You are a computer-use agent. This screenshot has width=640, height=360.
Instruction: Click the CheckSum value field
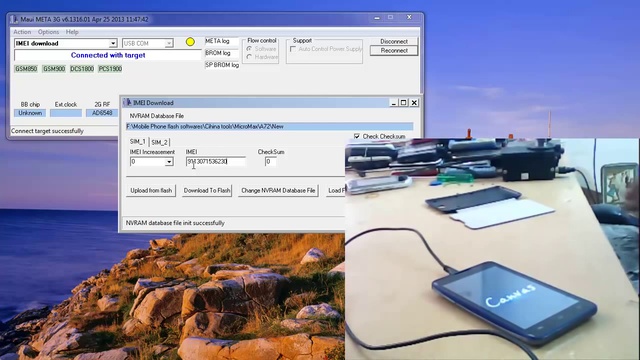click(x=270, y=162)
